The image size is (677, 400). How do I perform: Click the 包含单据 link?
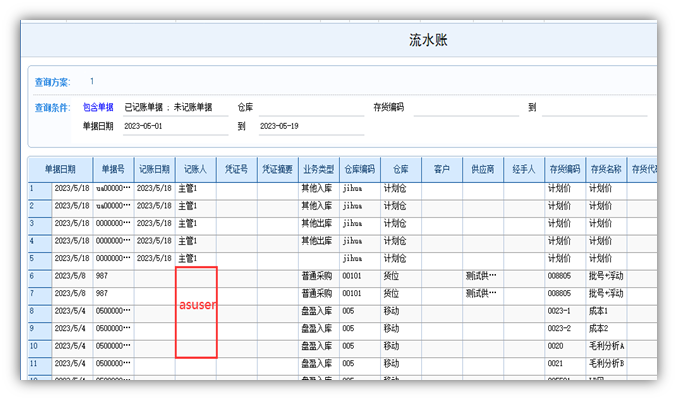pyautogui.click(x=98, y=107)
